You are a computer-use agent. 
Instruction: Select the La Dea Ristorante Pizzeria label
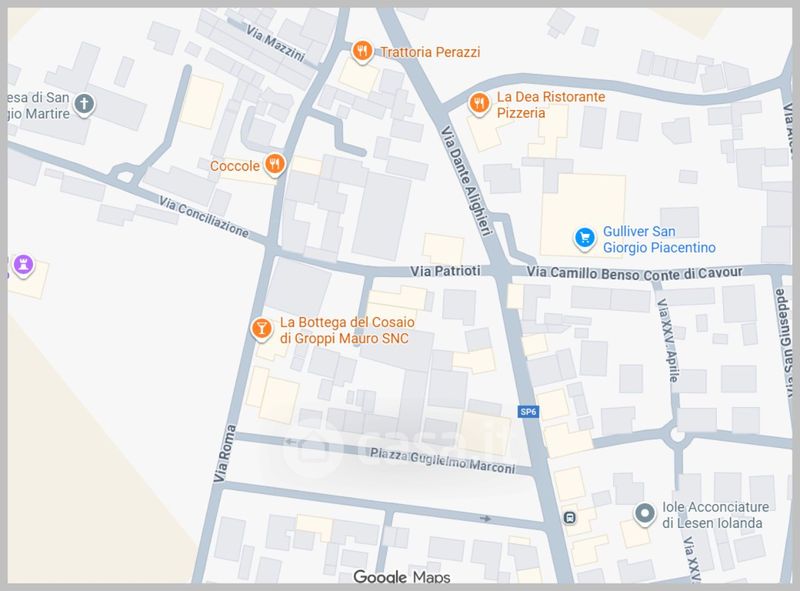pos(551,105)
